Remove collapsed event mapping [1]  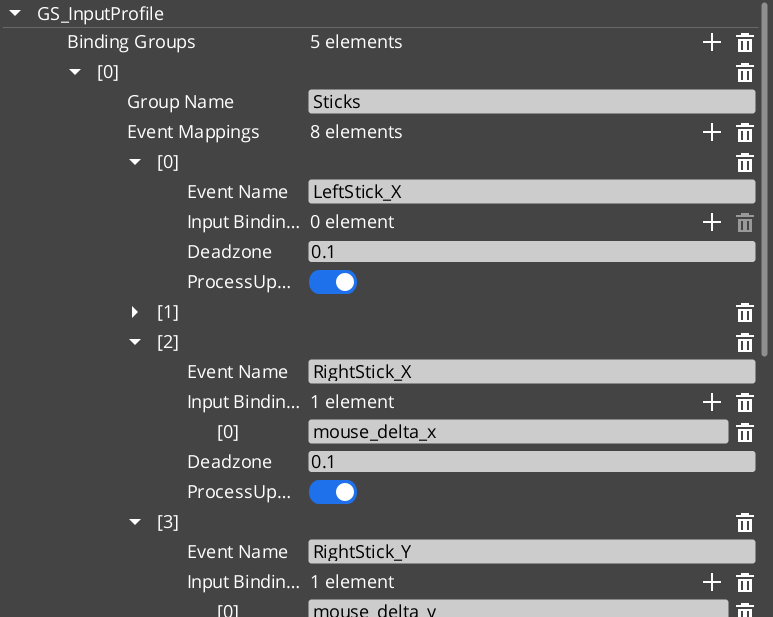[744, 312]
